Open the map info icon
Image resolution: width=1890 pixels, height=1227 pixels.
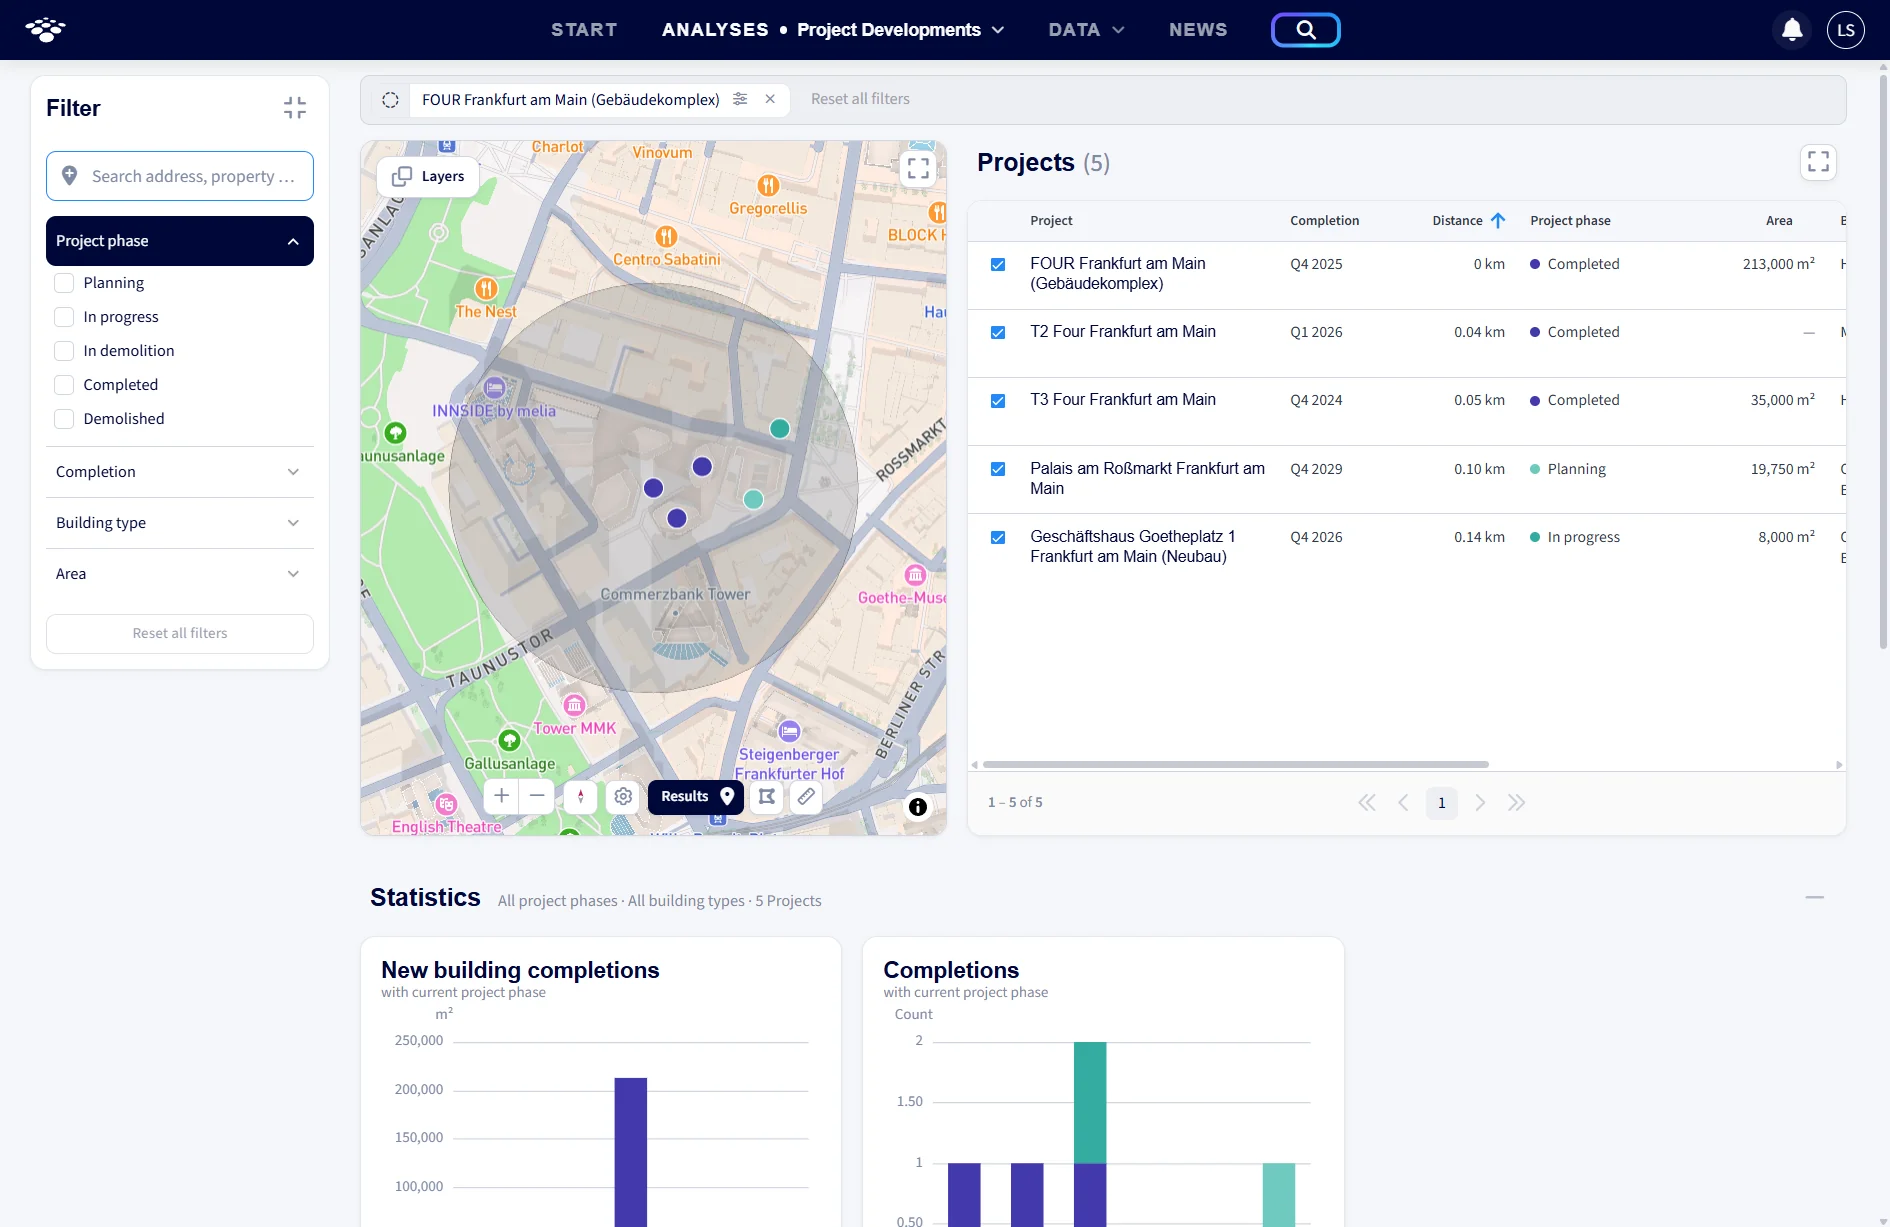pyautogui.click(x=918, y=807)
